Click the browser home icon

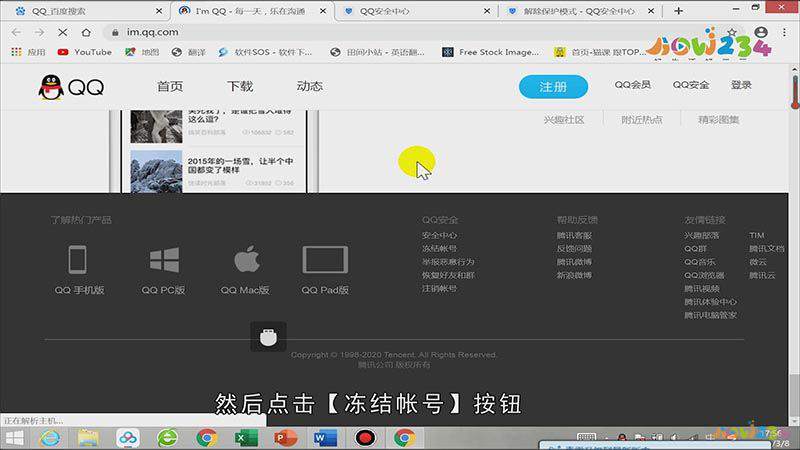pos(86,32)
